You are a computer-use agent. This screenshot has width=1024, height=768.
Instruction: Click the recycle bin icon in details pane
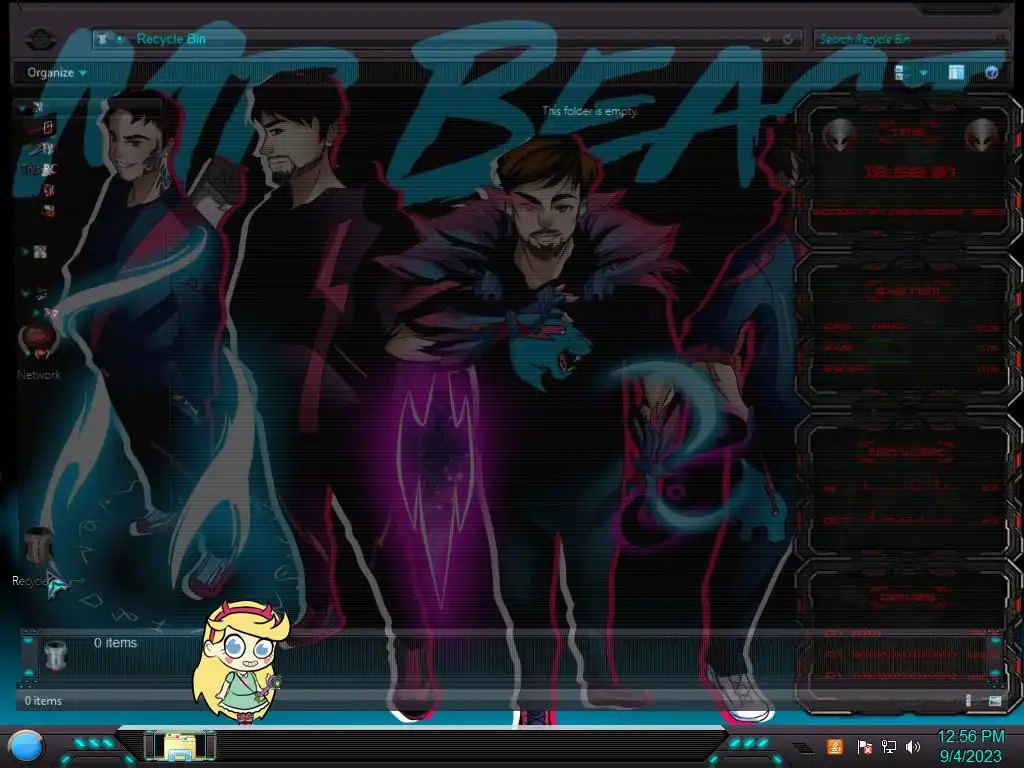pyautogui.click(x=56, y=656)
